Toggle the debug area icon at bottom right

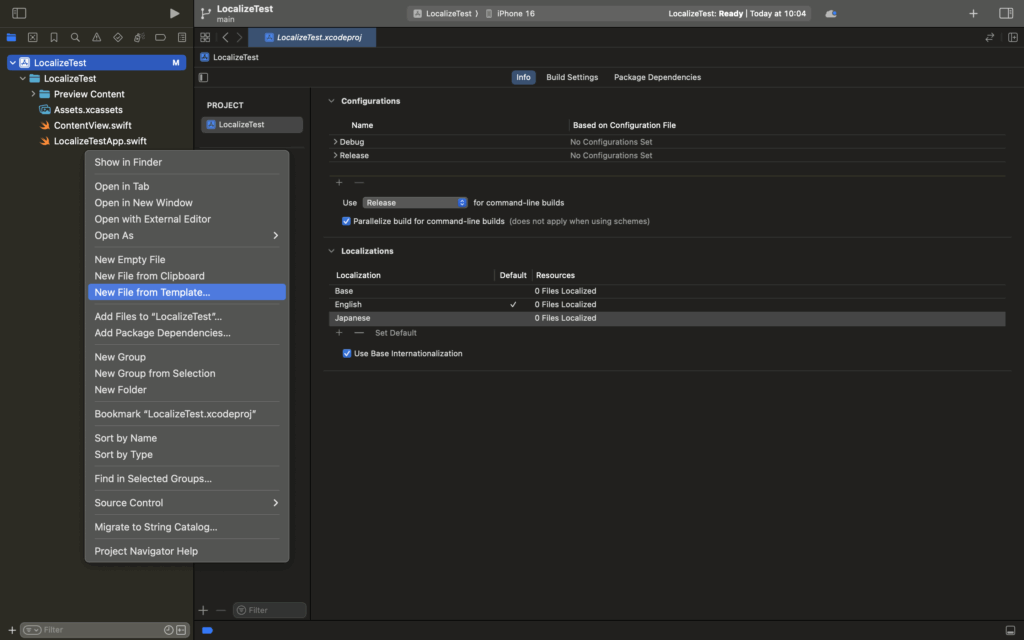pyautogui.click(x=1010, y=630)
